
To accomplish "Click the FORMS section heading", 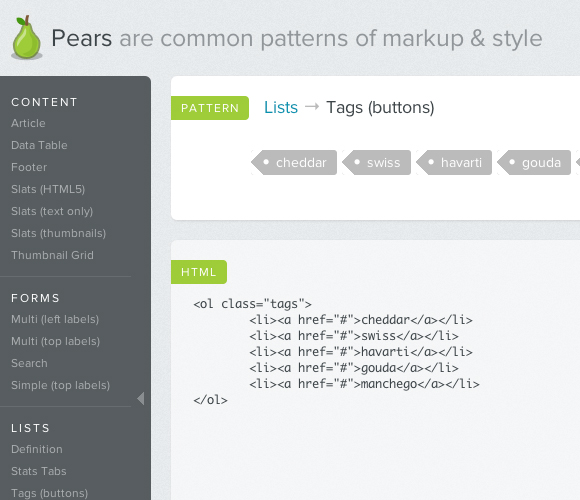I will (x=36, y=298).
